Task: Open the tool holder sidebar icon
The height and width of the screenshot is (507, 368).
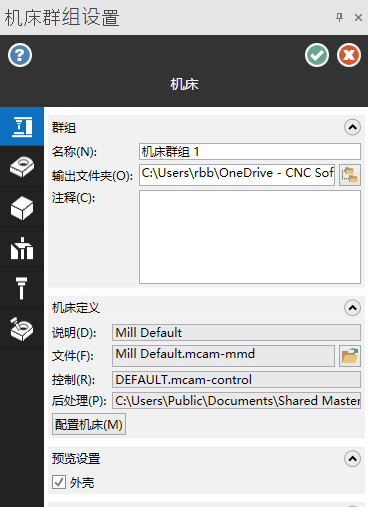Action: [22, 288]
